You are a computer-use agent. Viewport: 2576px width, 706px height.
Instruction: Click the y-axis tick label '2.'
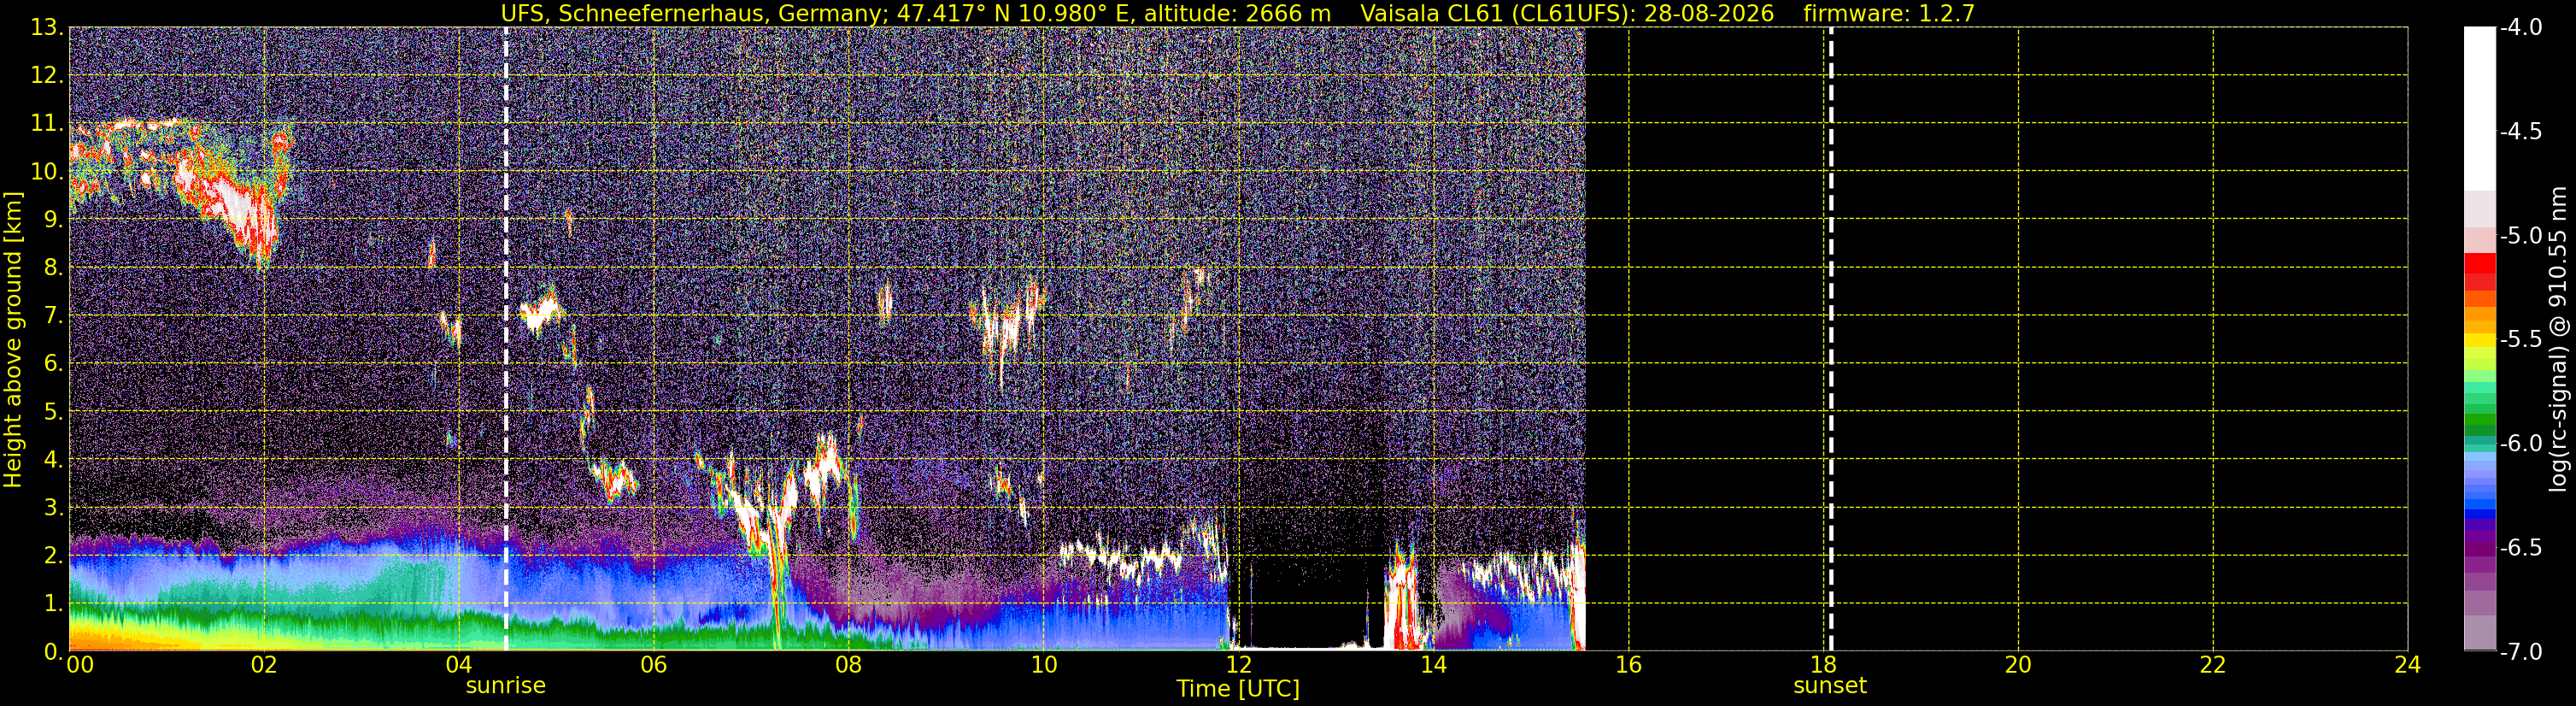(53, 556)
